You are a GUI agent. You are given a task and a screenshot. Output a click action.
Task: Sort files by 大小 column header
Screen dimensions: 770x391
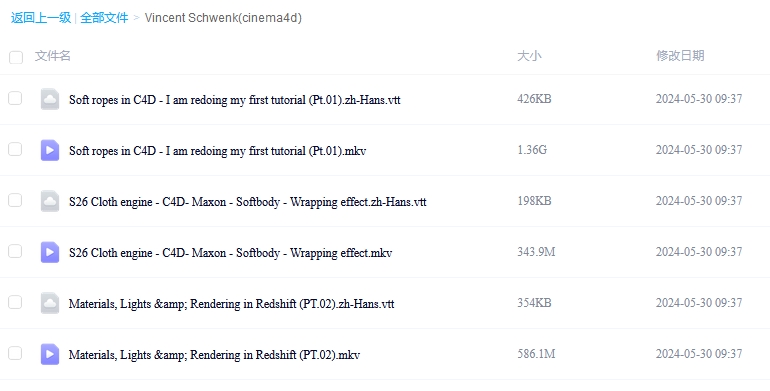pyautogui.click(x=529, y=56)
